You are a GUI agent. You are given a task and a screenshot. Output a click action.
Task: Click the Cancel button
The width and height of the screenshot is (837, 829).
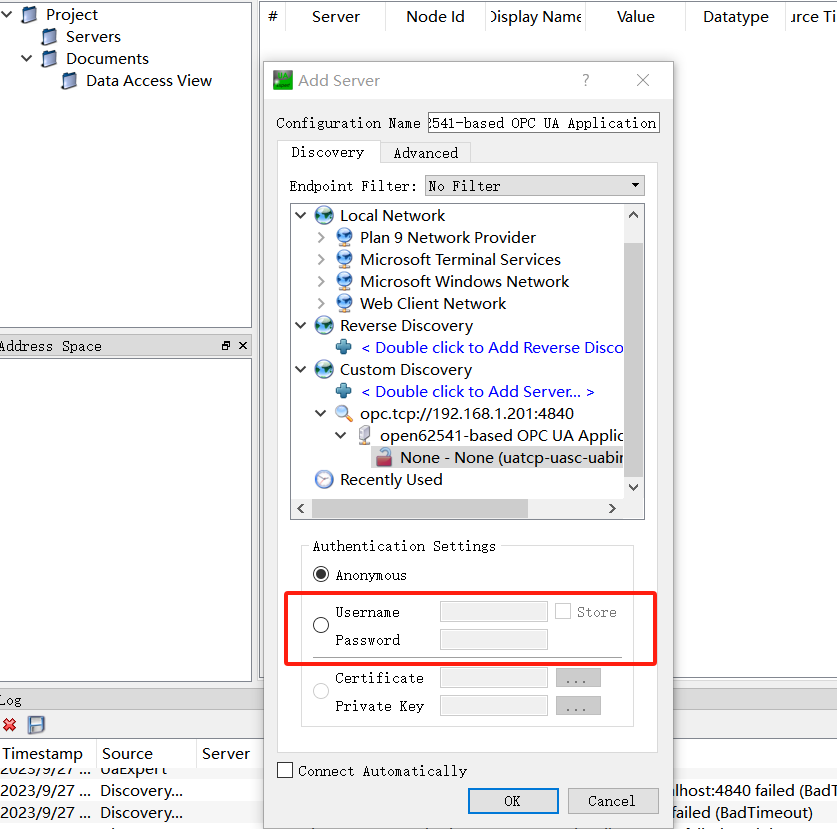(613, 801)
